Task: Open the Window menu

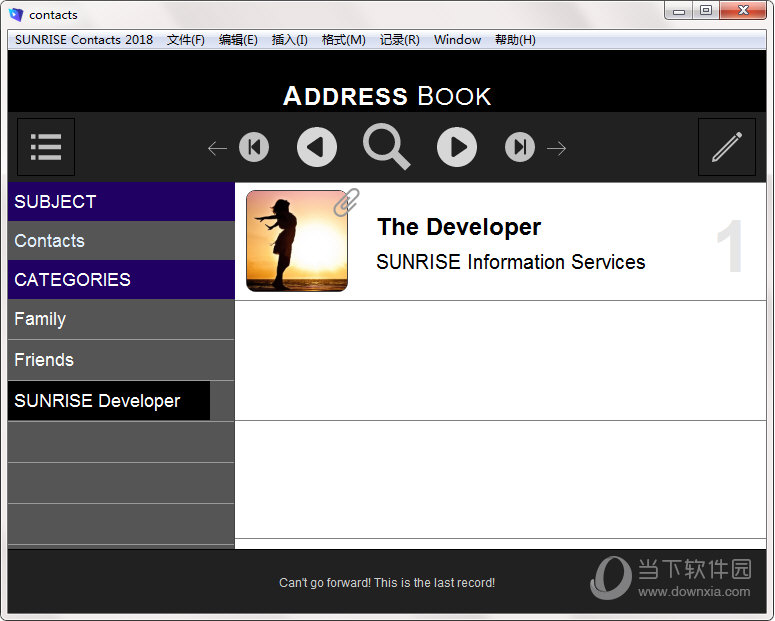Action: [x=457, y=40]
